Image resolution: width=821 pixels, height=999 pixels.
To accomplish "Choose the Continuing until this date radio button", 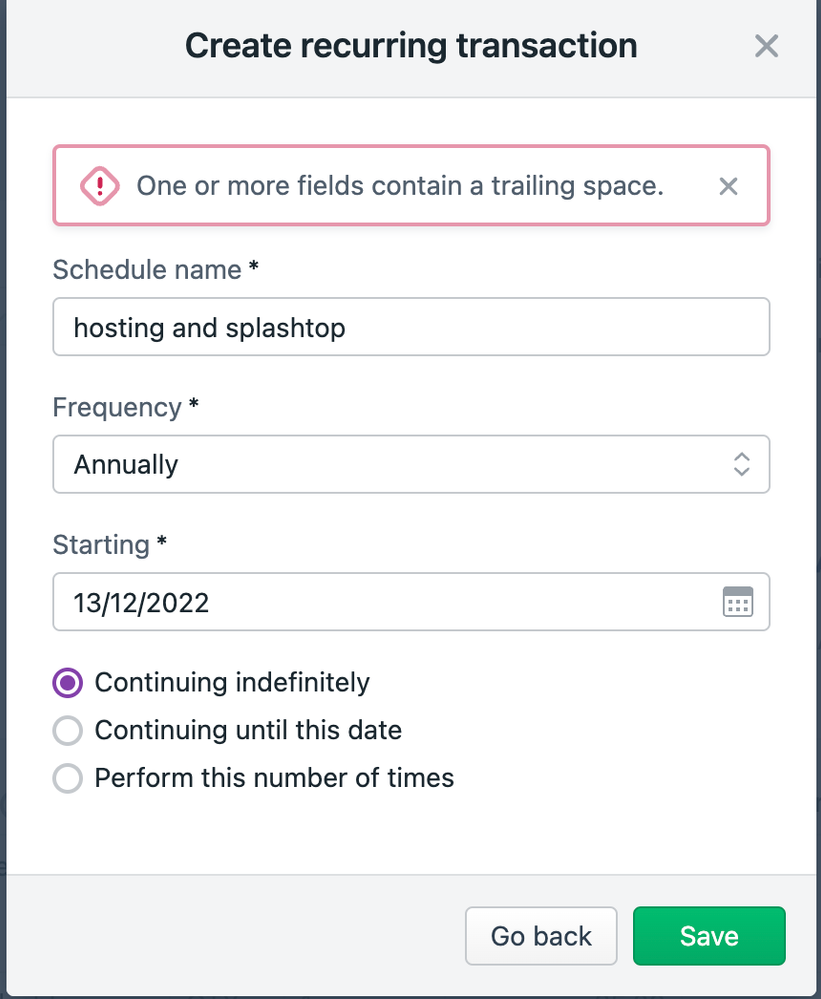I will [x=68, y=731].
